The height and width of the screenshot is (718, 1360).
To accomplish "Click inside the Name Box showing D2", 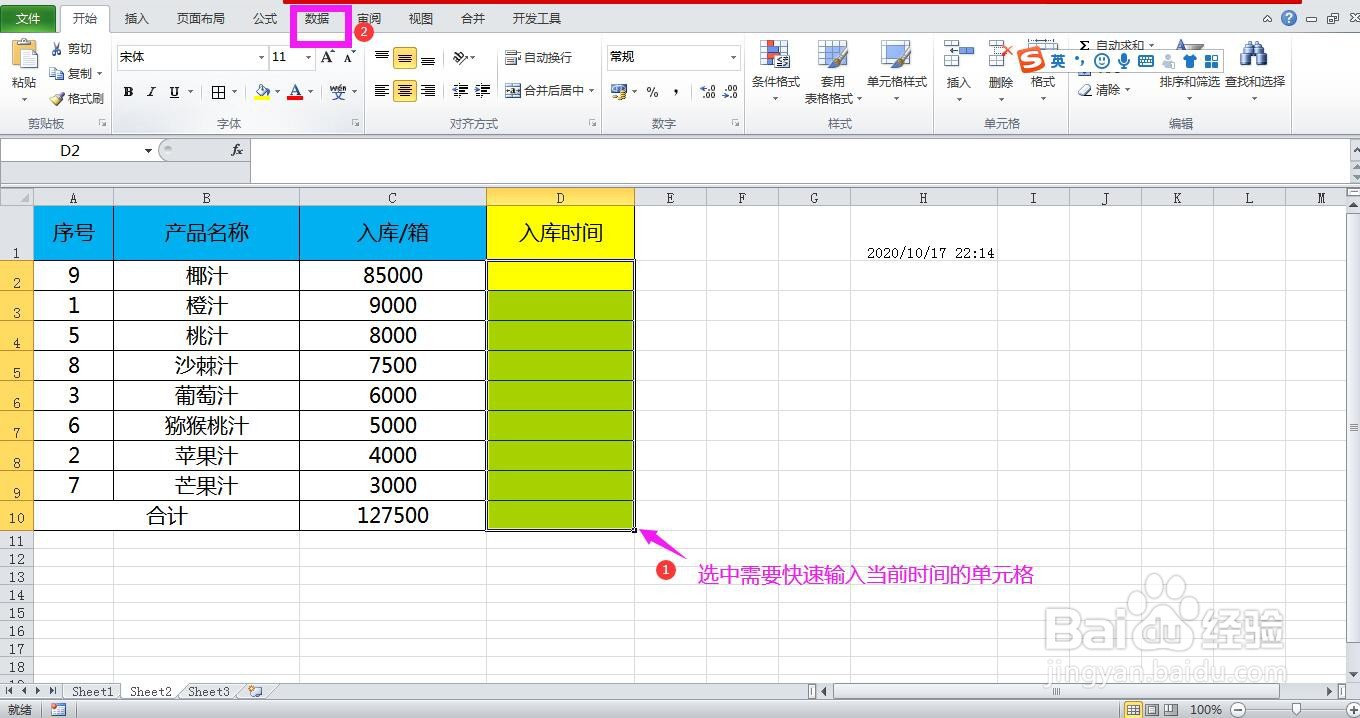I will tap(70, 149).
